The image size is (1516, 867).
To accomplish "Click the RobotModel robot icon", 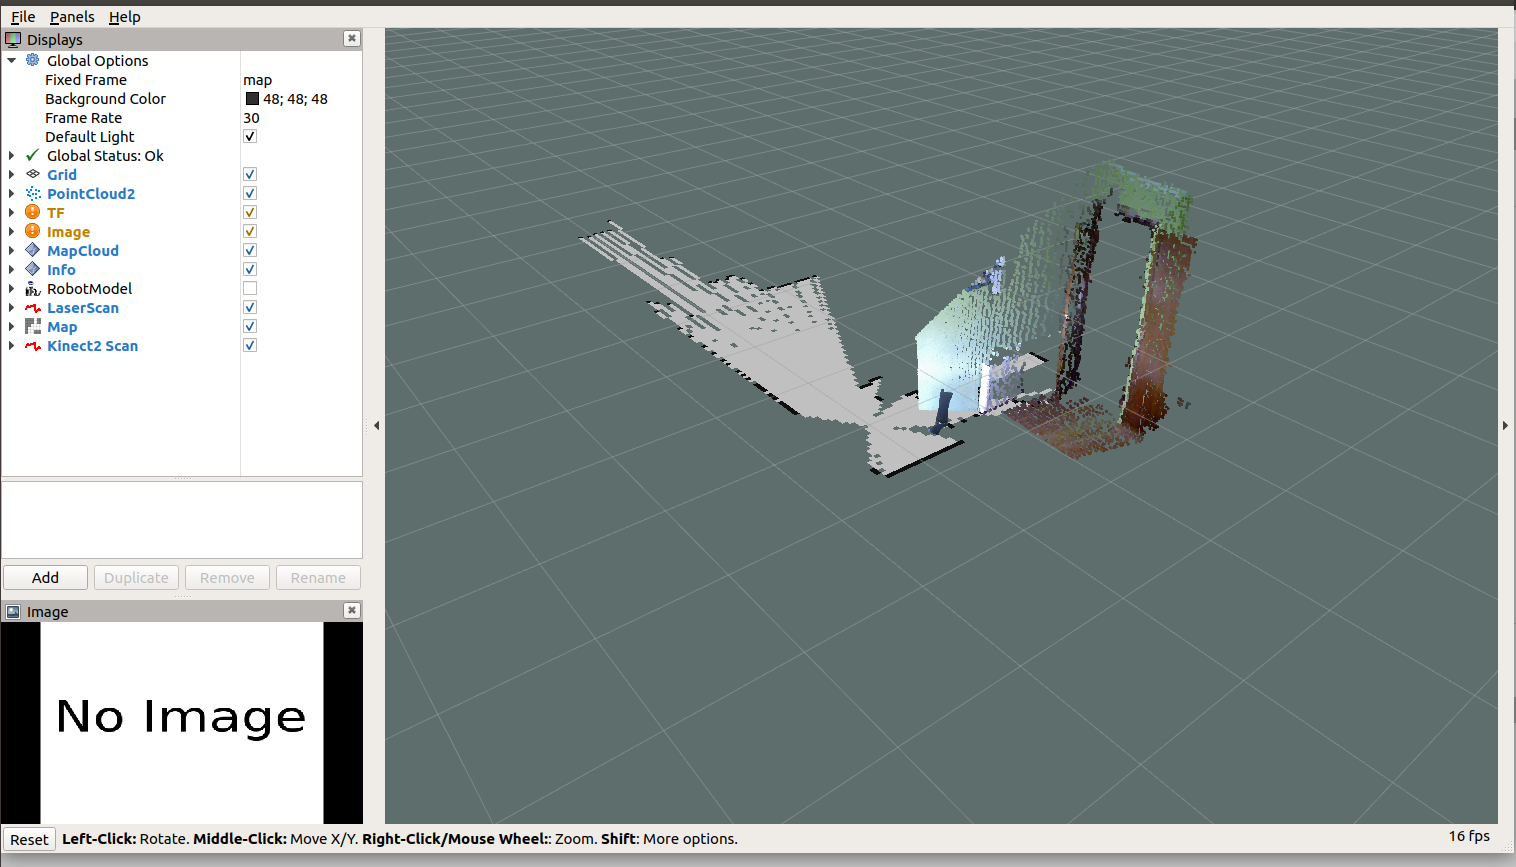I will pyautogui.click(x=33, y=289).
